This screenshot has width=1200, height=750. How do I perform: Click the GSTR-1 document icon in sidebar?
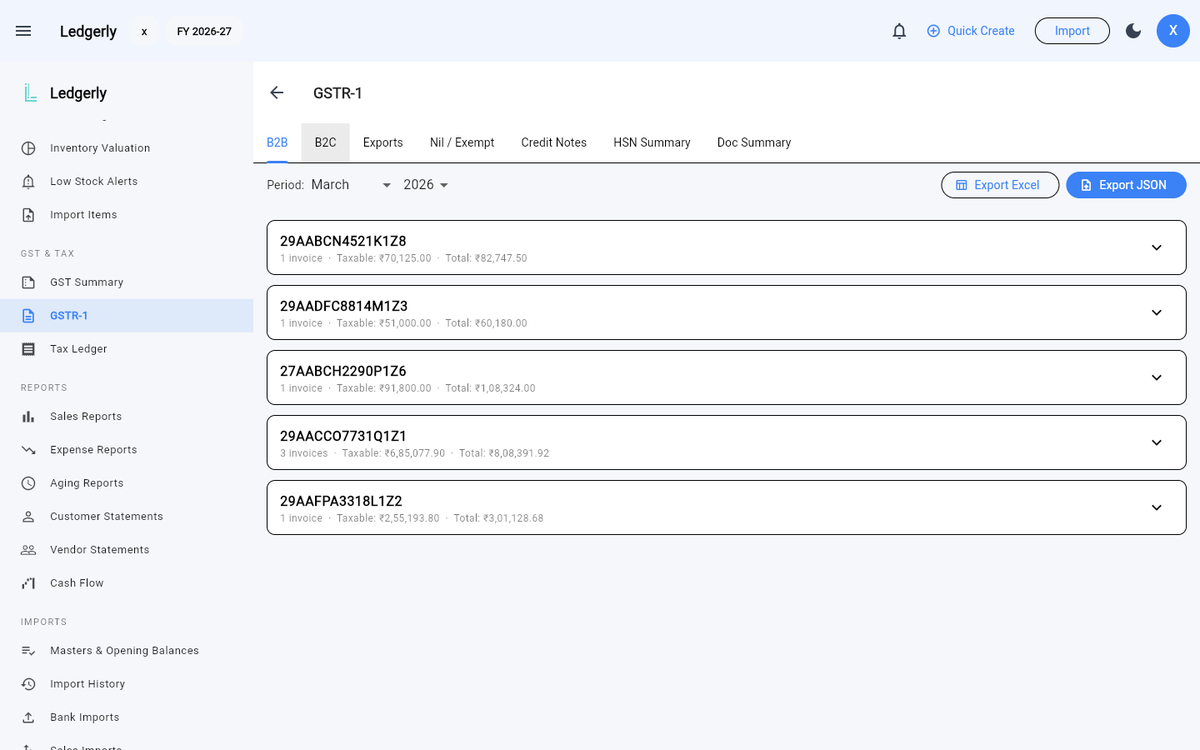[x=29, y=316]
